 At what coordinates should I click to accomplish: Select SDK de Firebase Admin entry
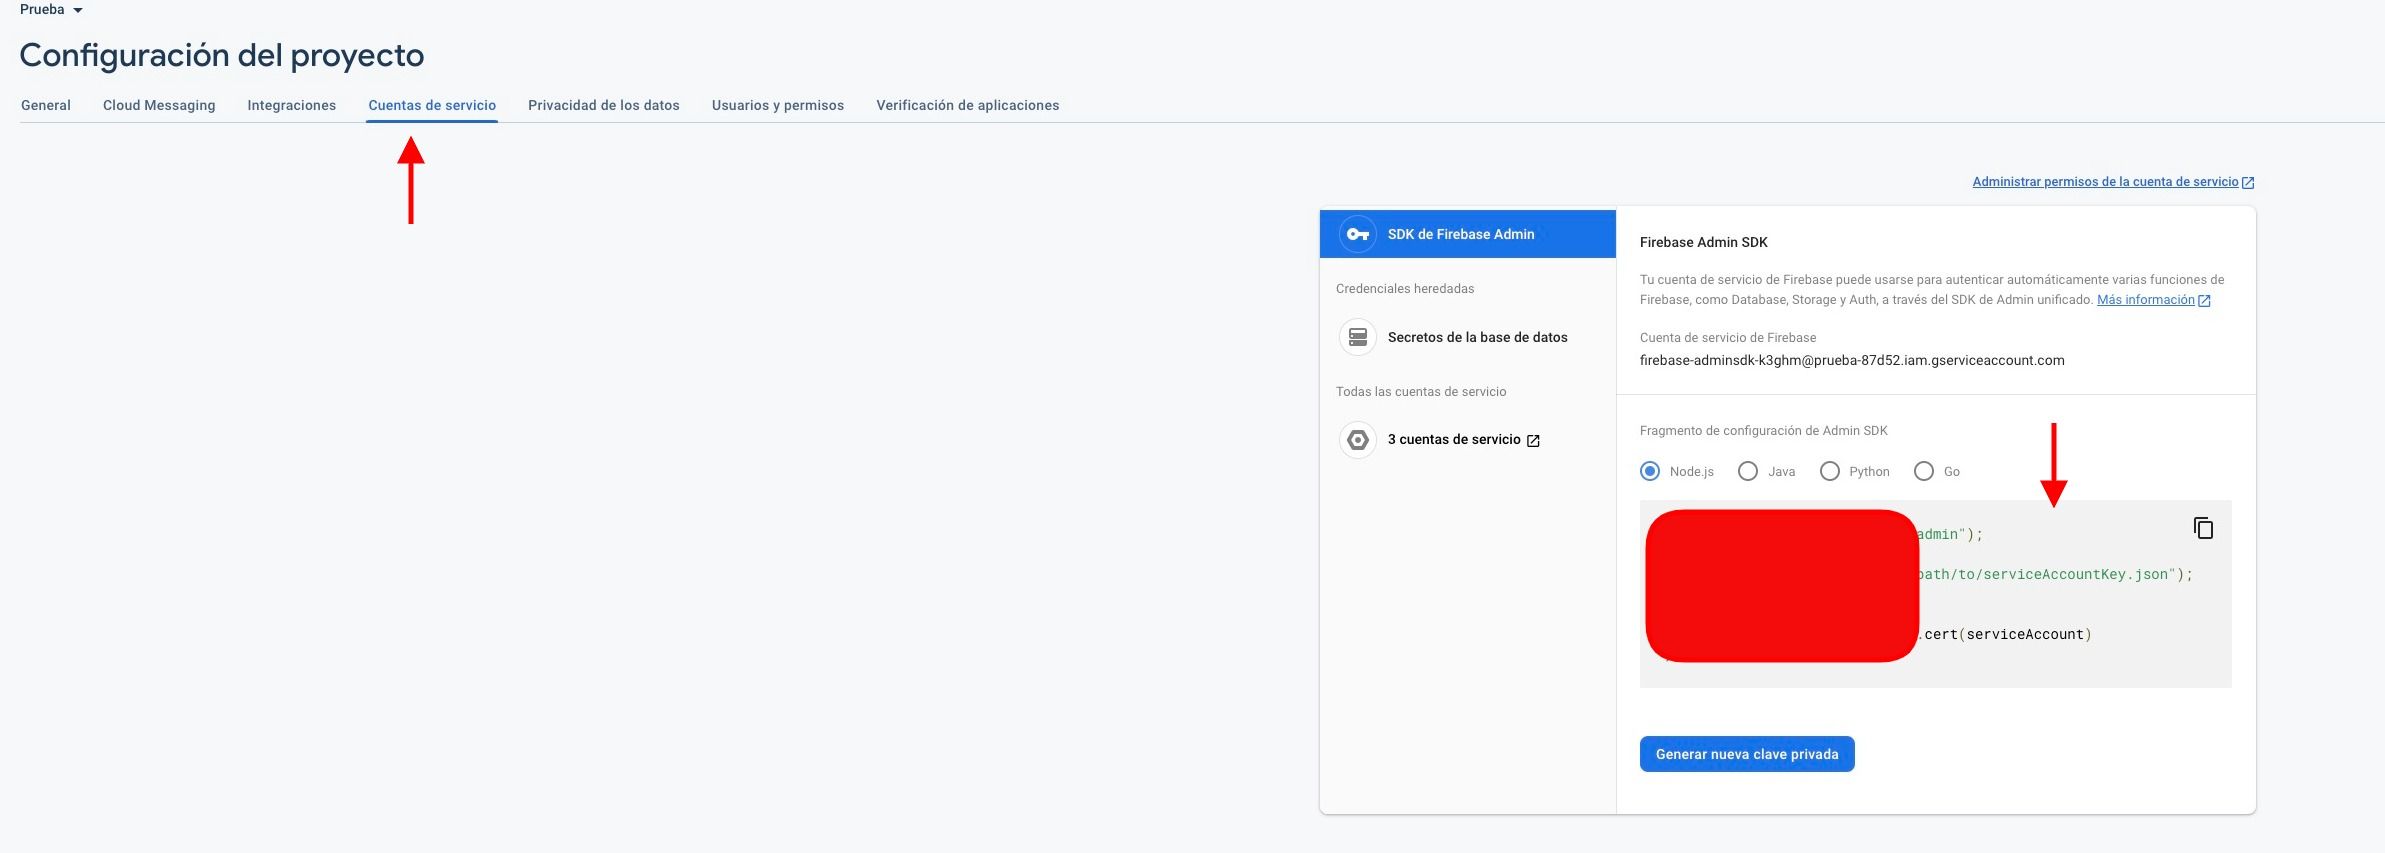(x=1468, y=234)
